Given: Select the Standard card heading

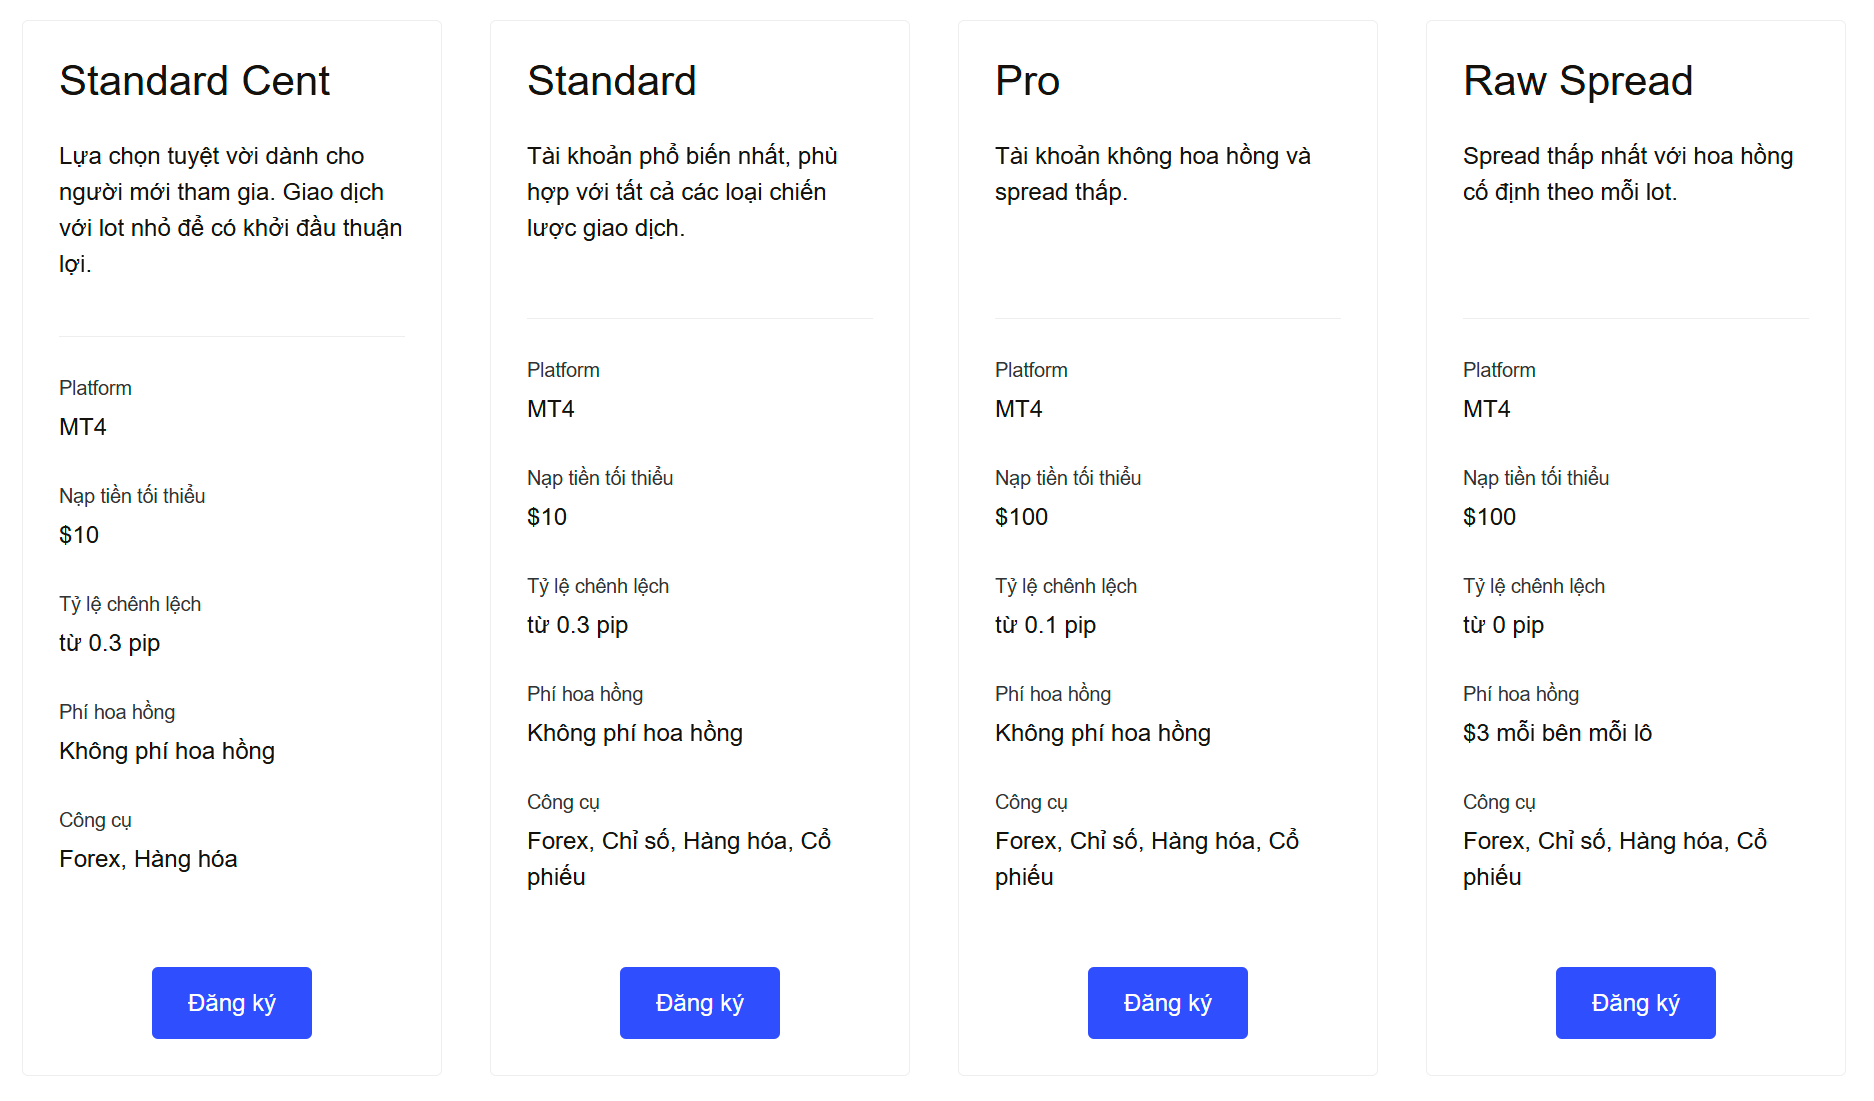Looking at the screenshot, I should pyautogui.click(x=611, y=81).
